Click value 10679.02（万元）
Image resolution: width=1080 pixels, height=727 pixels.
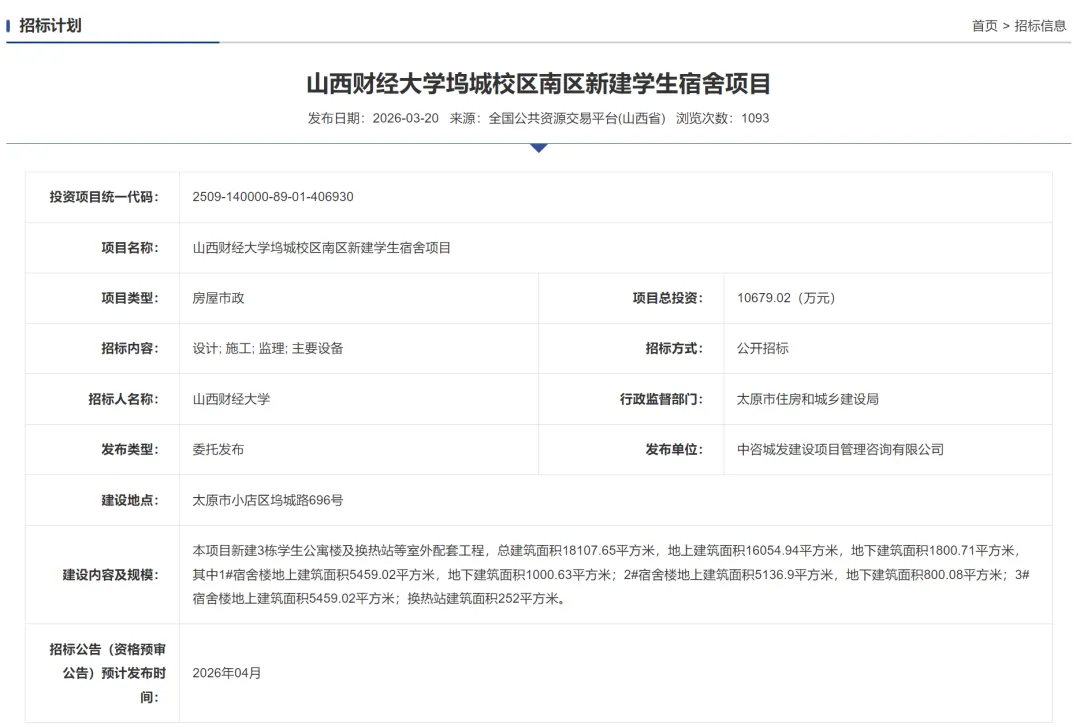point(786,298)
